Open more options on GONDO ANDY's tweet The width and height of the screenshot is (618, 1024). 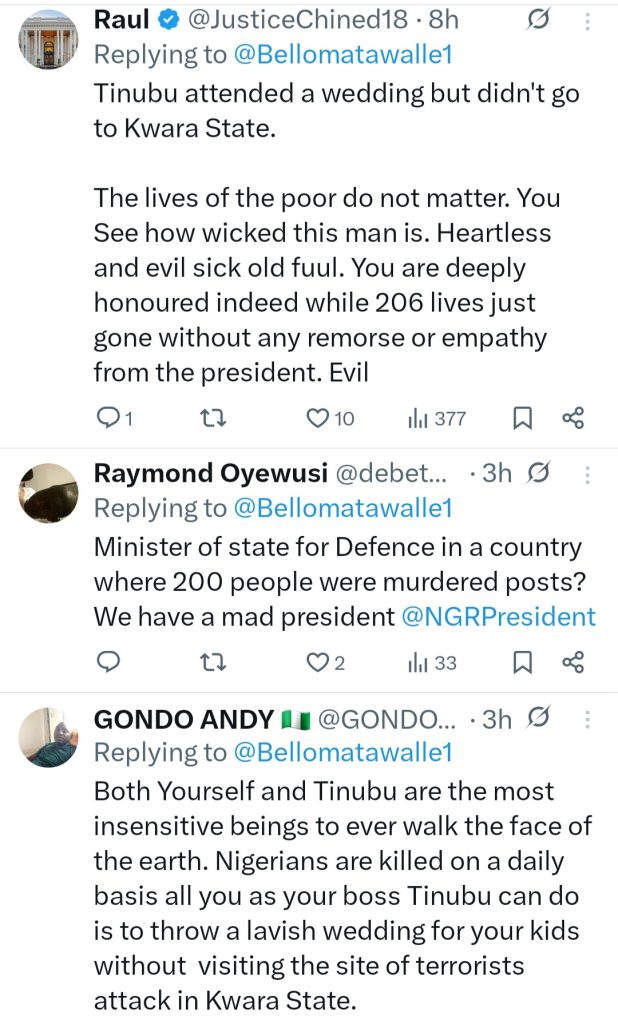[587, 718]
